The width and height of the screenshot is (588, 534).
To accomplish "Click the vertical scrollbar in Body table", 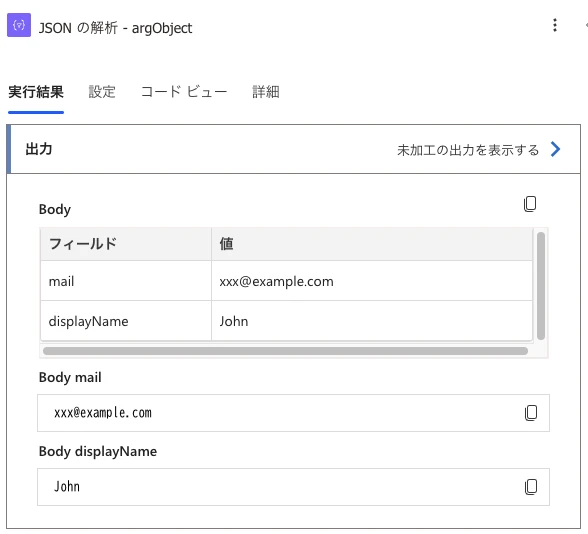I will (541, 286).
